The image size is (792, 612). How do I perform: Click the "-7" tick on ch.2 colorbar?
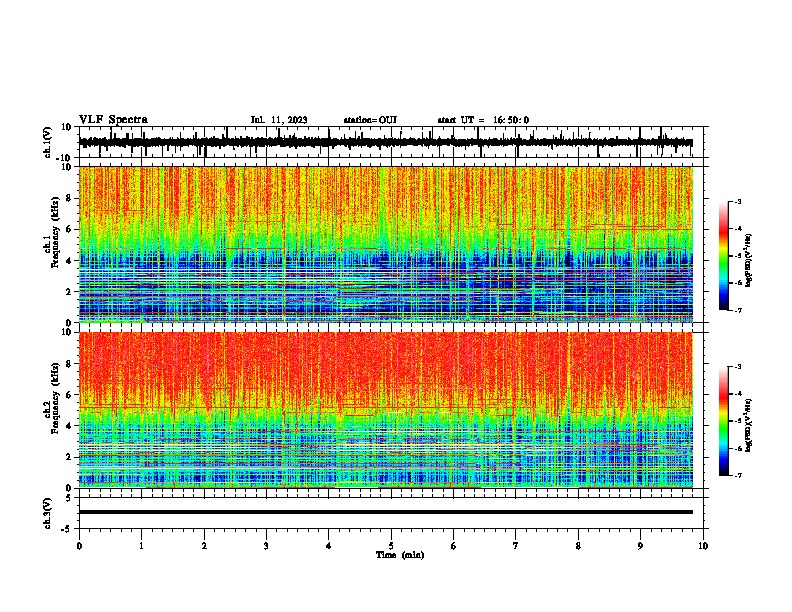(737, 475)
